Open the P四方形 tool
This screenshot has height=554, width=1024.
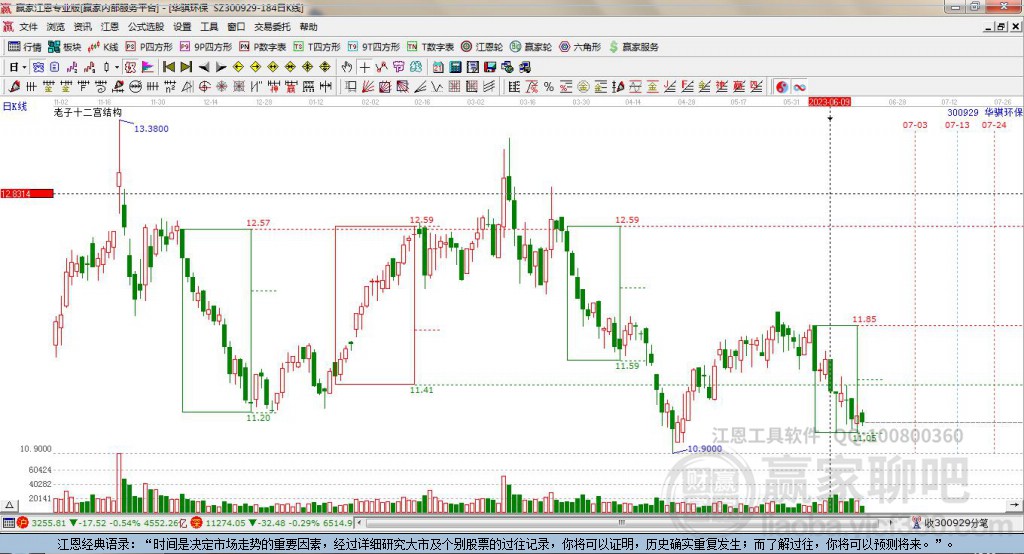(149, 47)
